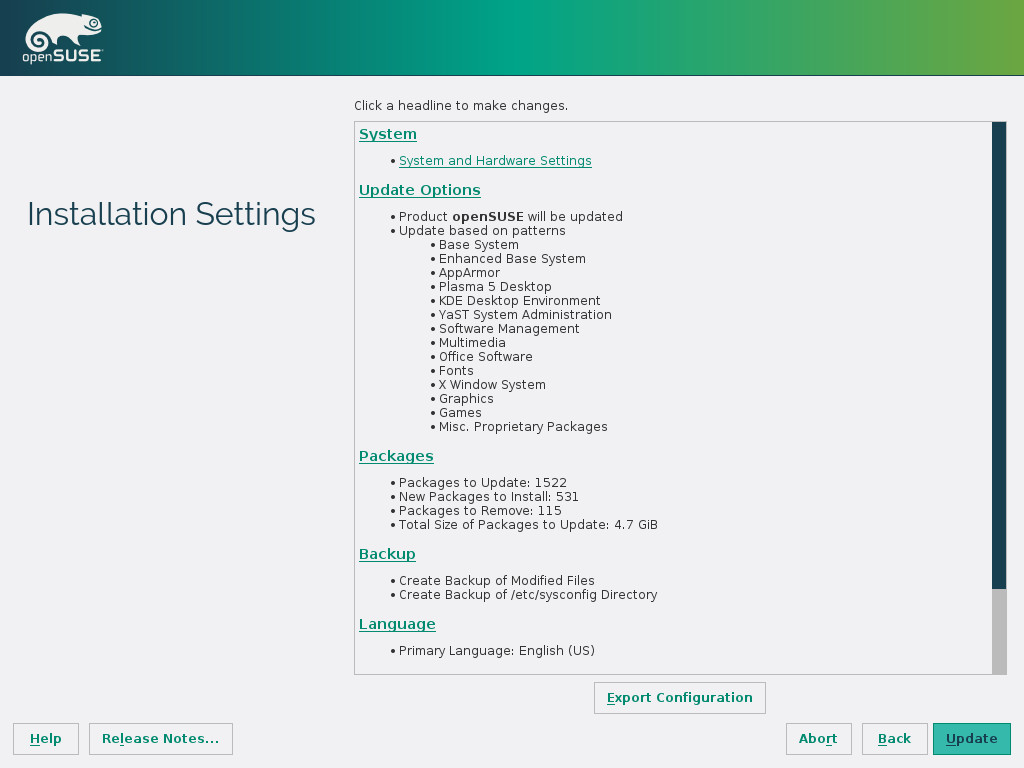Open System and Hardware Settings link
This screenshot has width=1024, height=768.
(495, 161)
